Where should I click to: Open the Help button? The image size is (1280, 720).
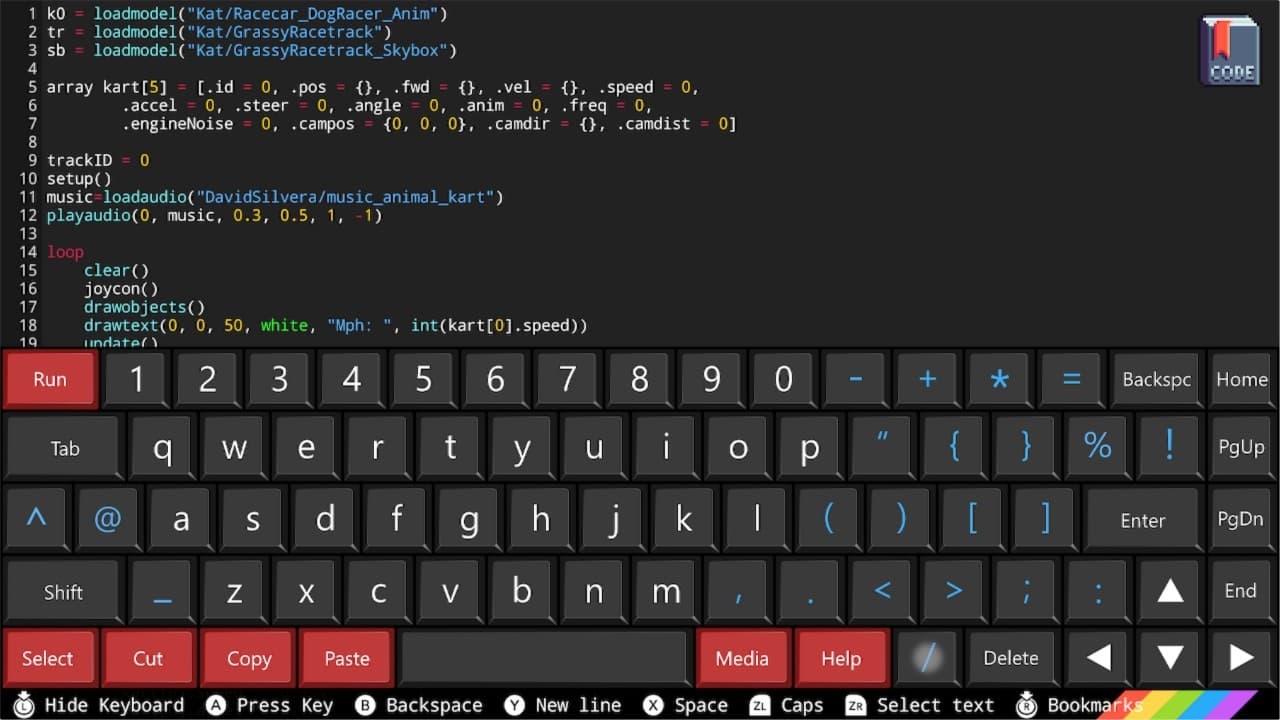(841, 658)
